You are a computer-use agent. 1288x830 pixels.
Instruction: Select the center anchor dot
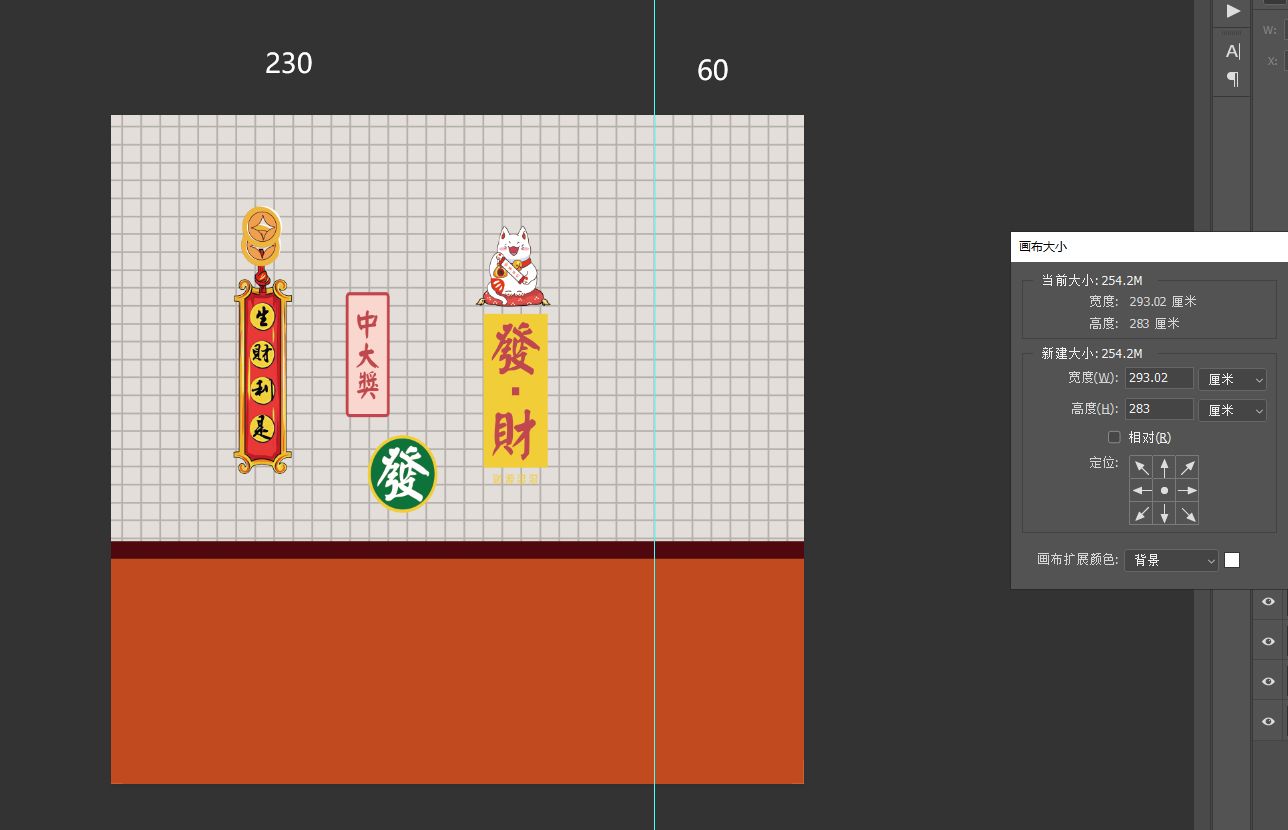click(1164, 491)
